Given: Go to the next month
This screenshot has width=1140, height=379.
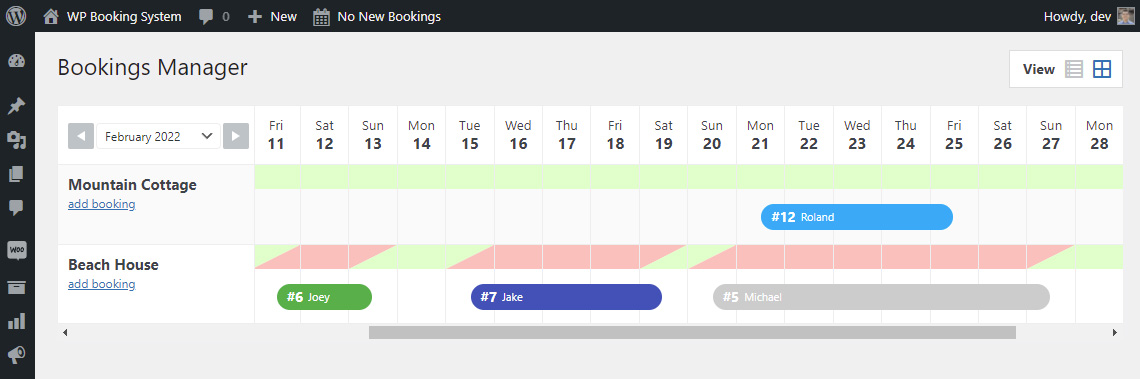Looking at the screenshot, I should click(x=236, y=136).
